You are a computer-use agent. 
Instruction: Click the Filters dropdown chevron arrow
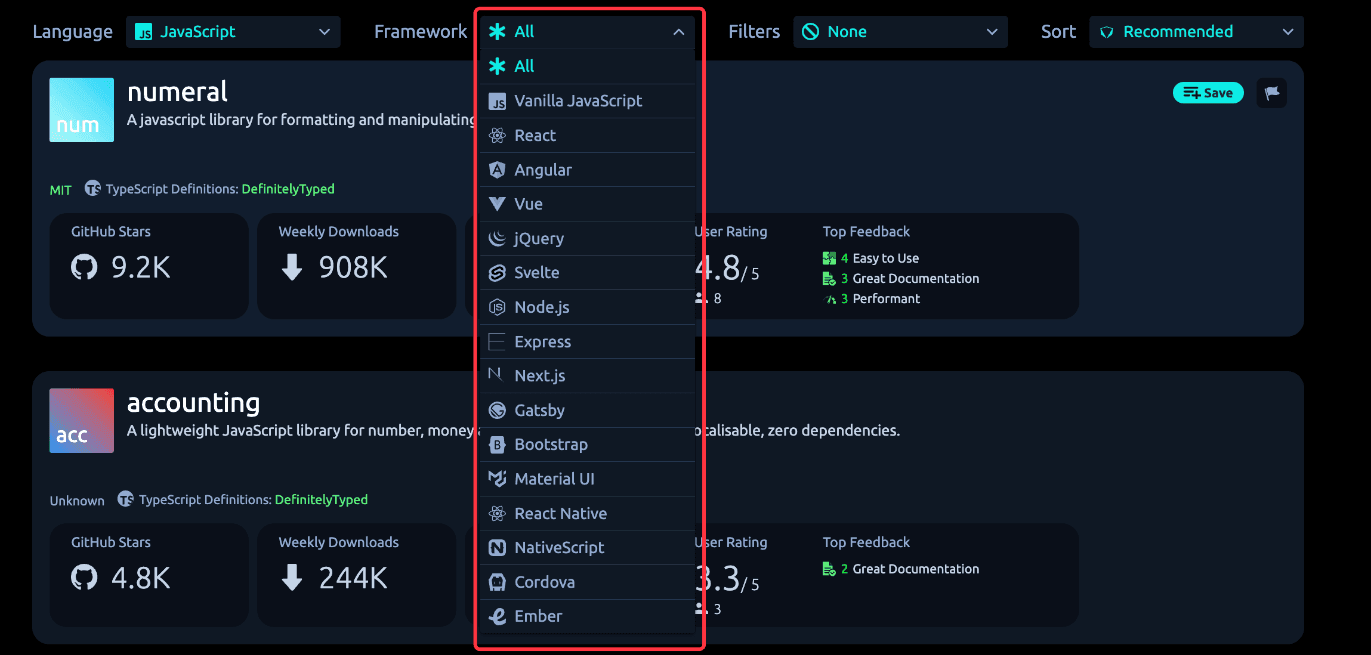point(992,32)
